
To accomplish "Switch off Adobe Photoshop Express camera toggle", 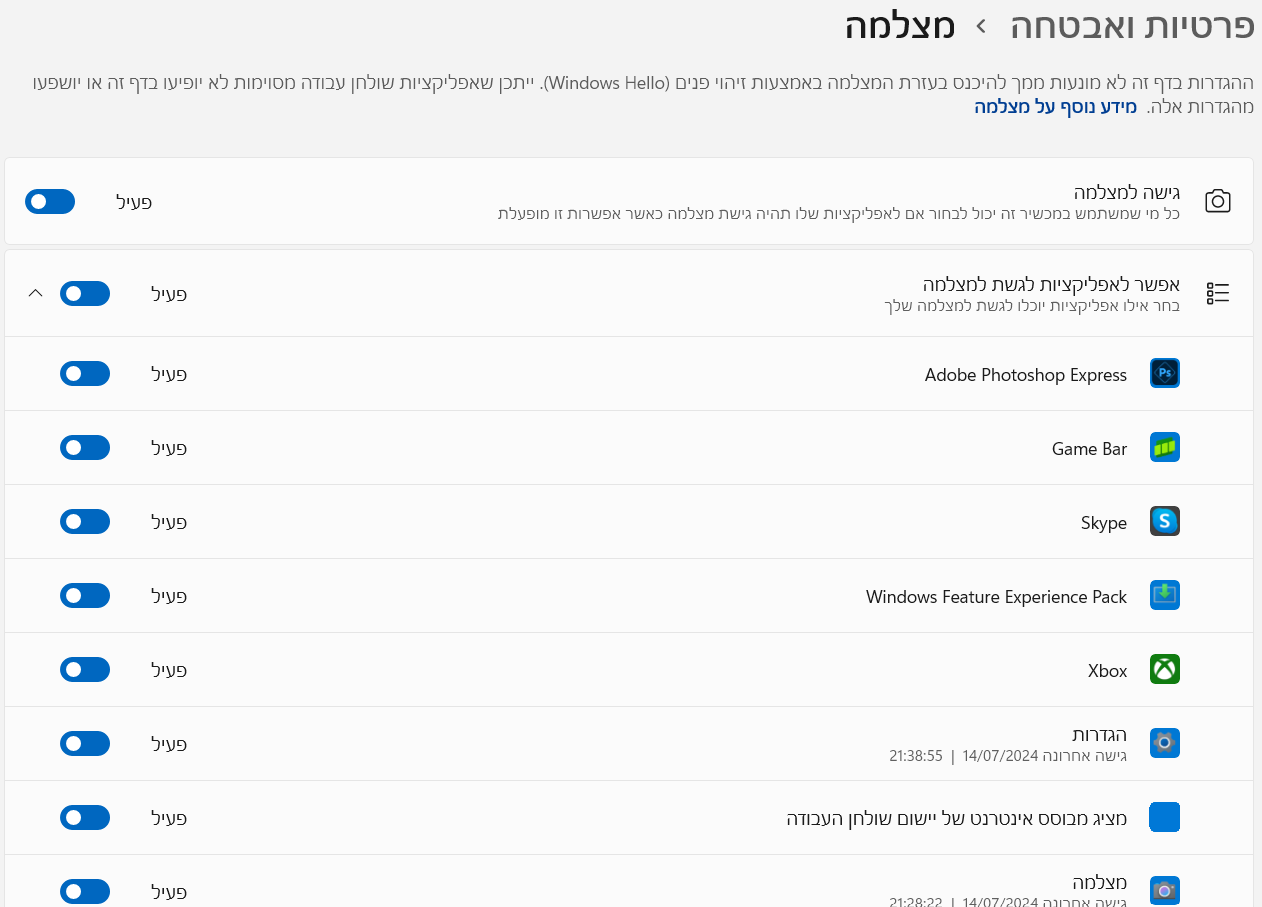I will click(85, 374).
